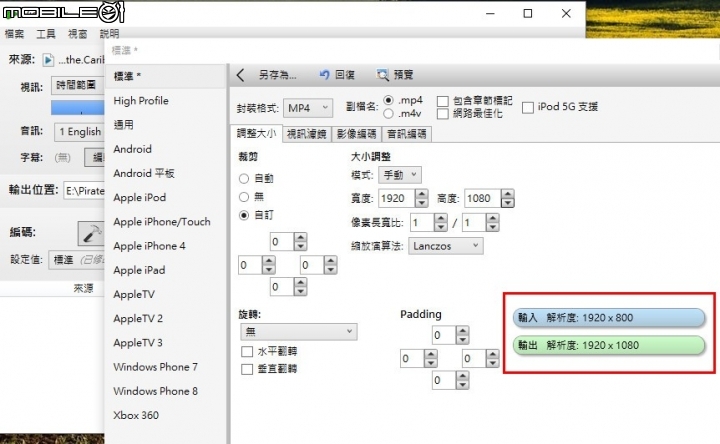The height and width of the screenshot is (444, 720).
Task: Increase 寬度 with stepper up arrow
Action: click(422, 194)
